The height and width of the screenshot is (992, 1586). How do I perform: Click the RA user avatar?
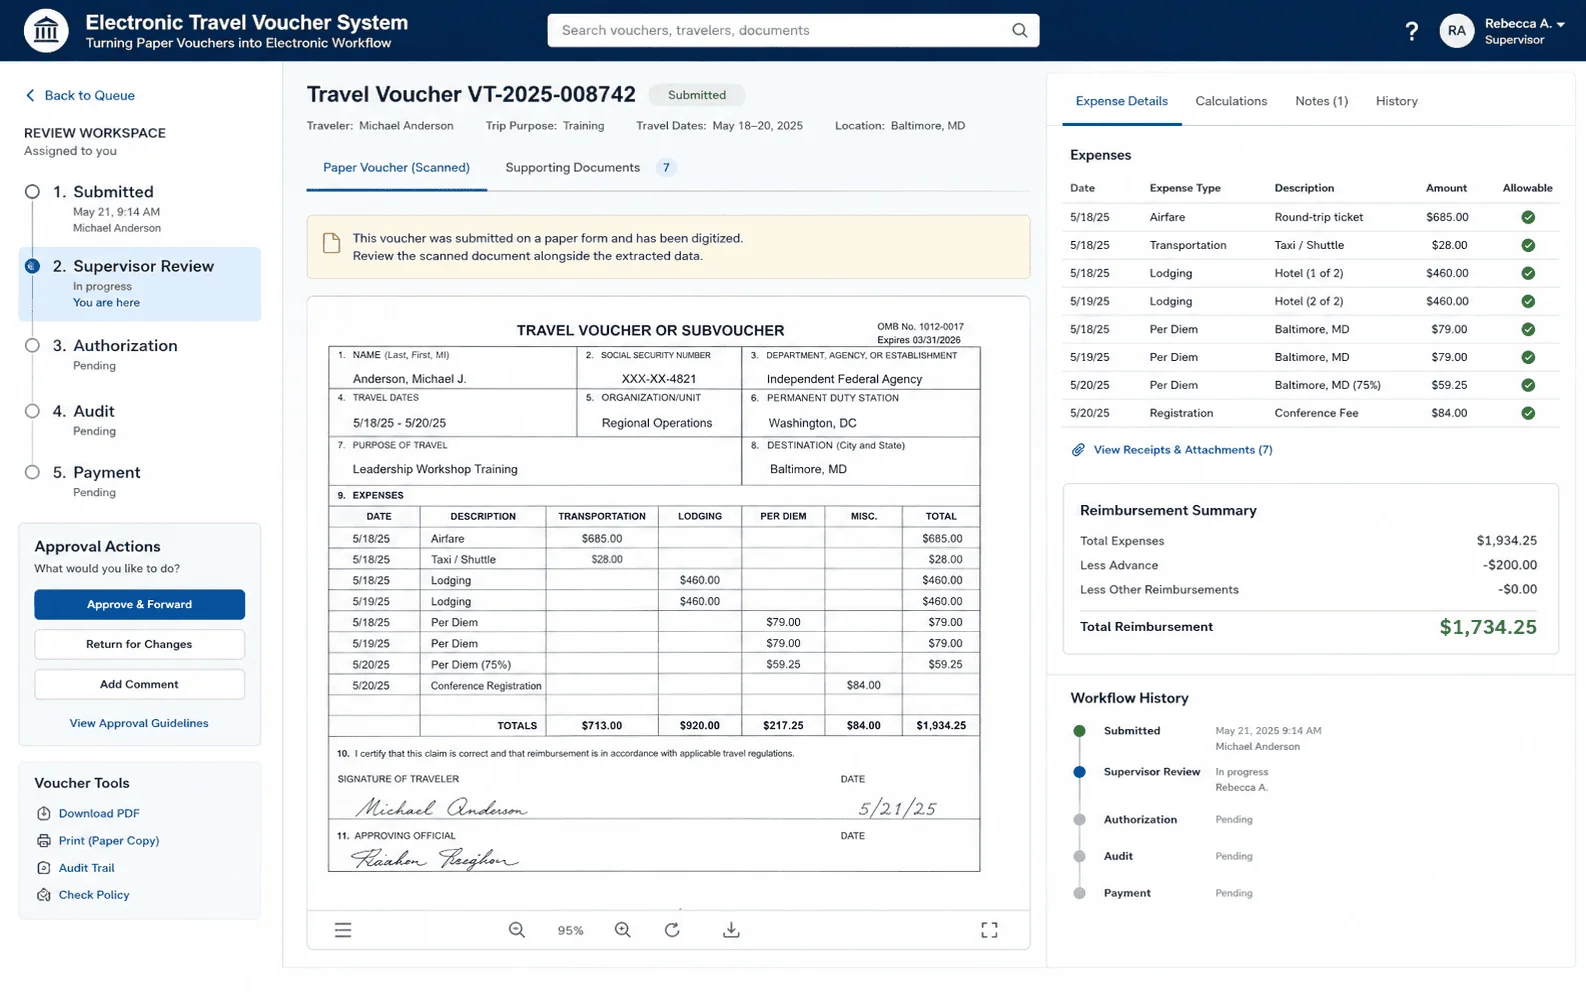click(x=1456, y=31)
